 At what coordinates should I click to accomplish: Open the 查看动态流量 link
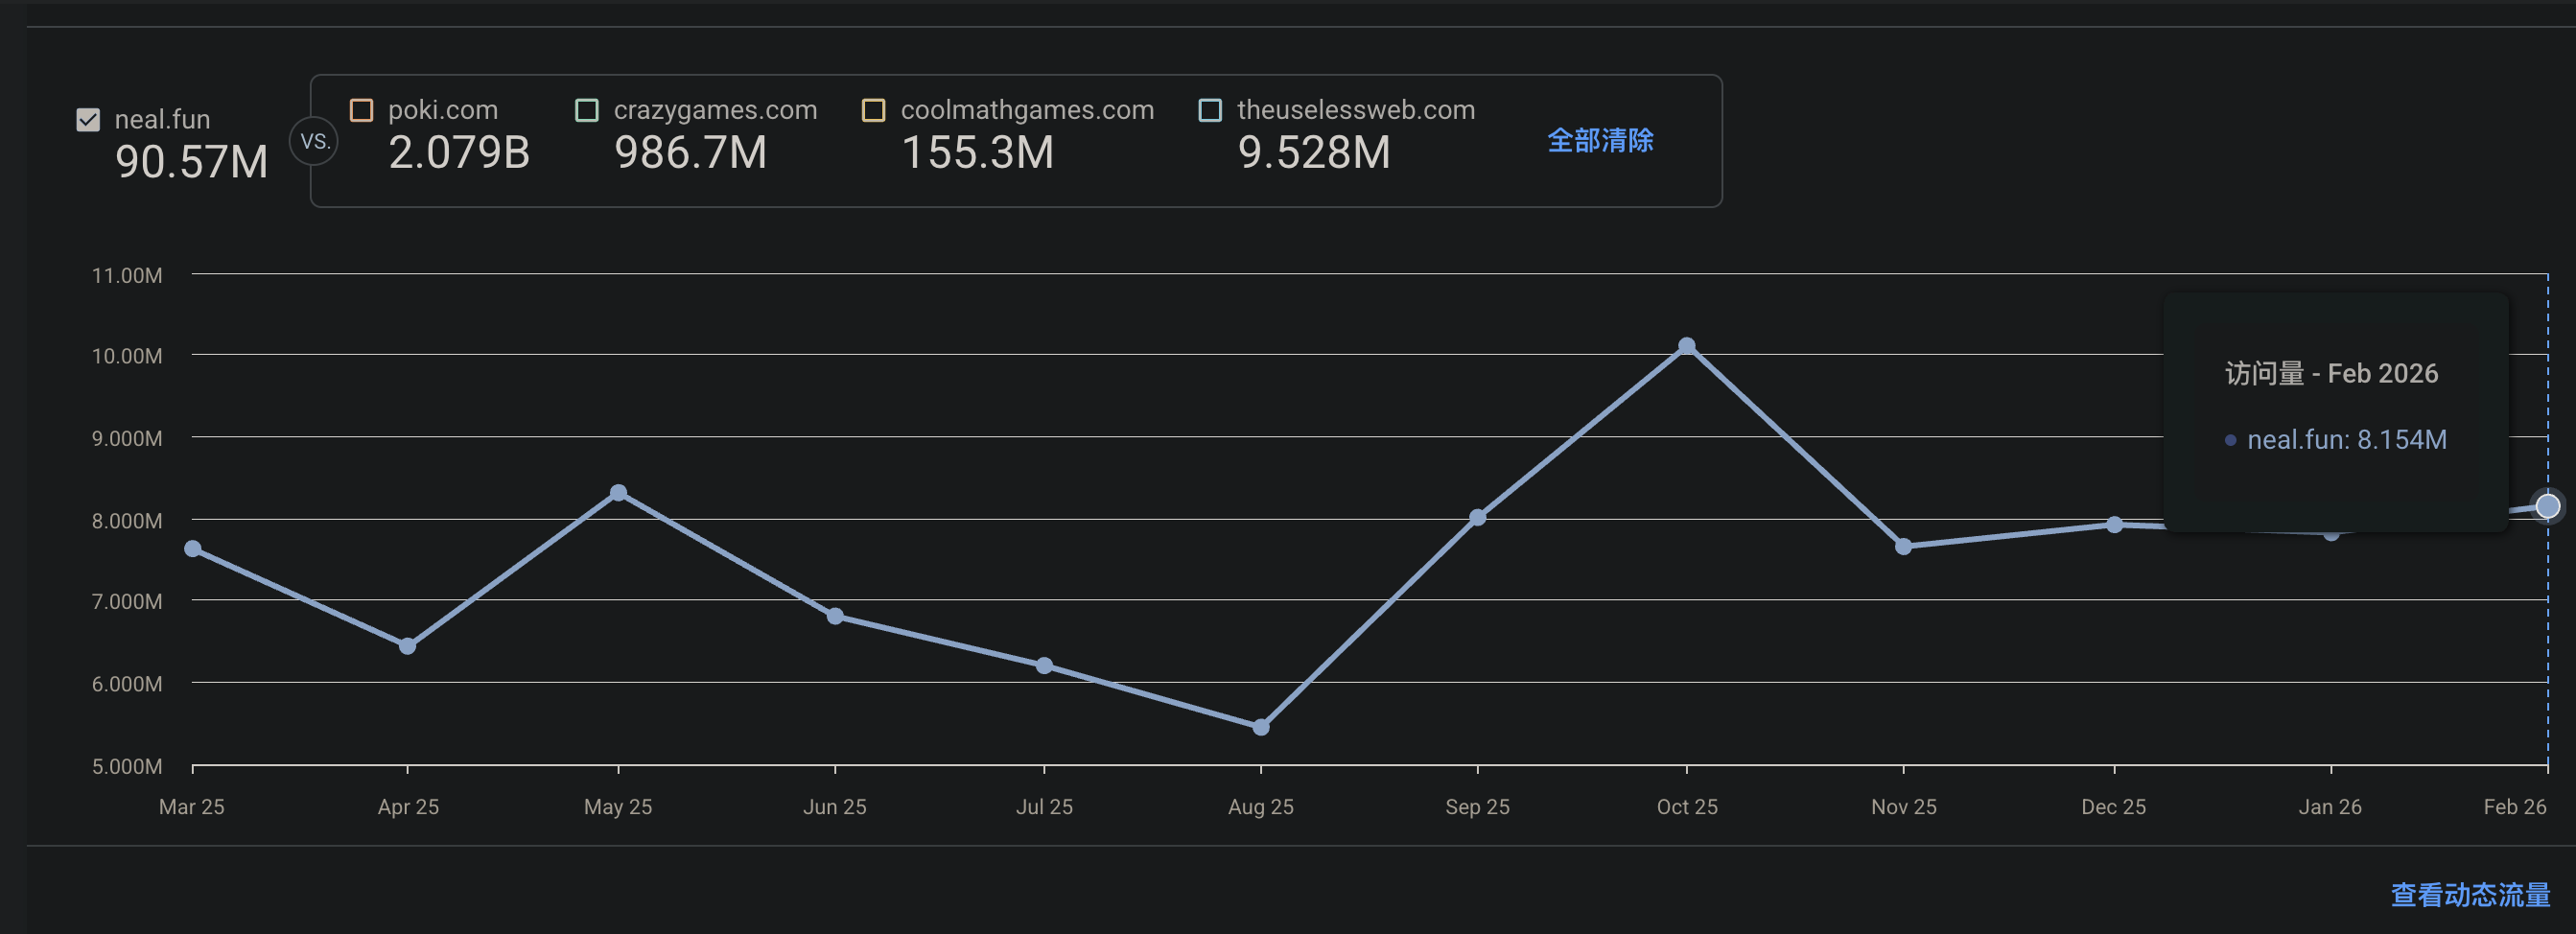pos(2469,894)
